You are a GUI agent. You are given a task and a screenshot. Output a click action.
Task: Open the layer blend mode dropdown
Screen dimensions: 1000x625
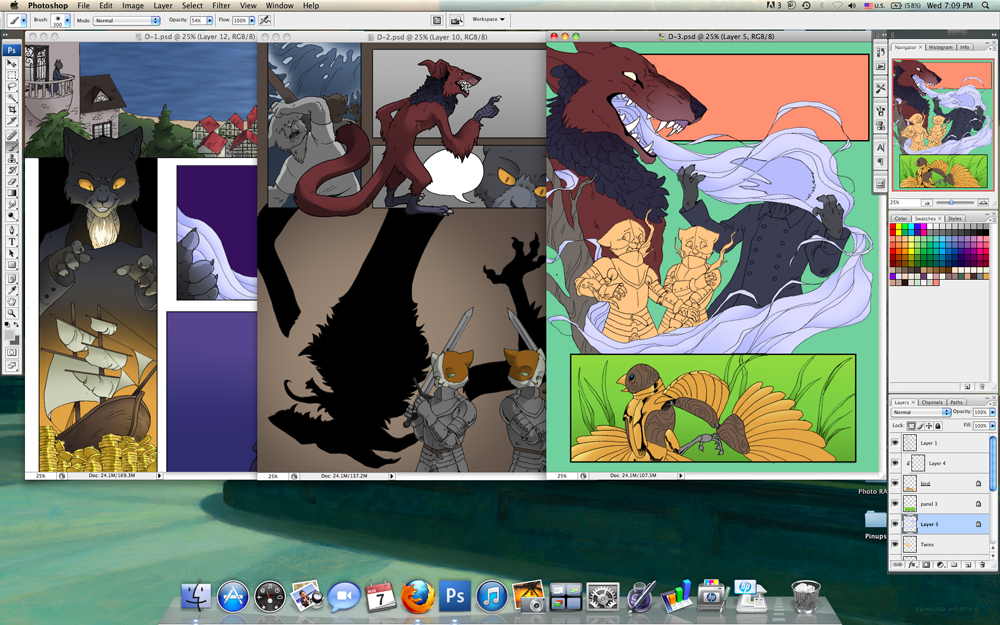(x=920, y=412)
